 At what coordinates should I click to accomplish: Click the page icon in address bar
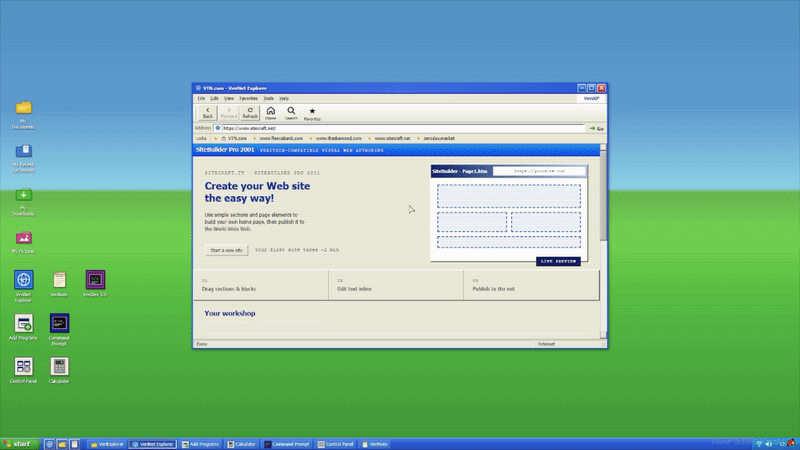click(217, 129)
